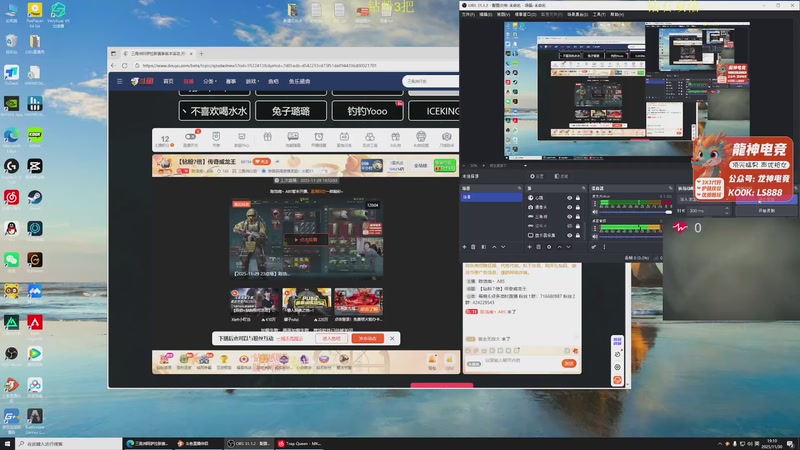The image size is (800, 450).
Task: Open 鱼乐盛典 in Douyu navigation
Action: point(299,81)
